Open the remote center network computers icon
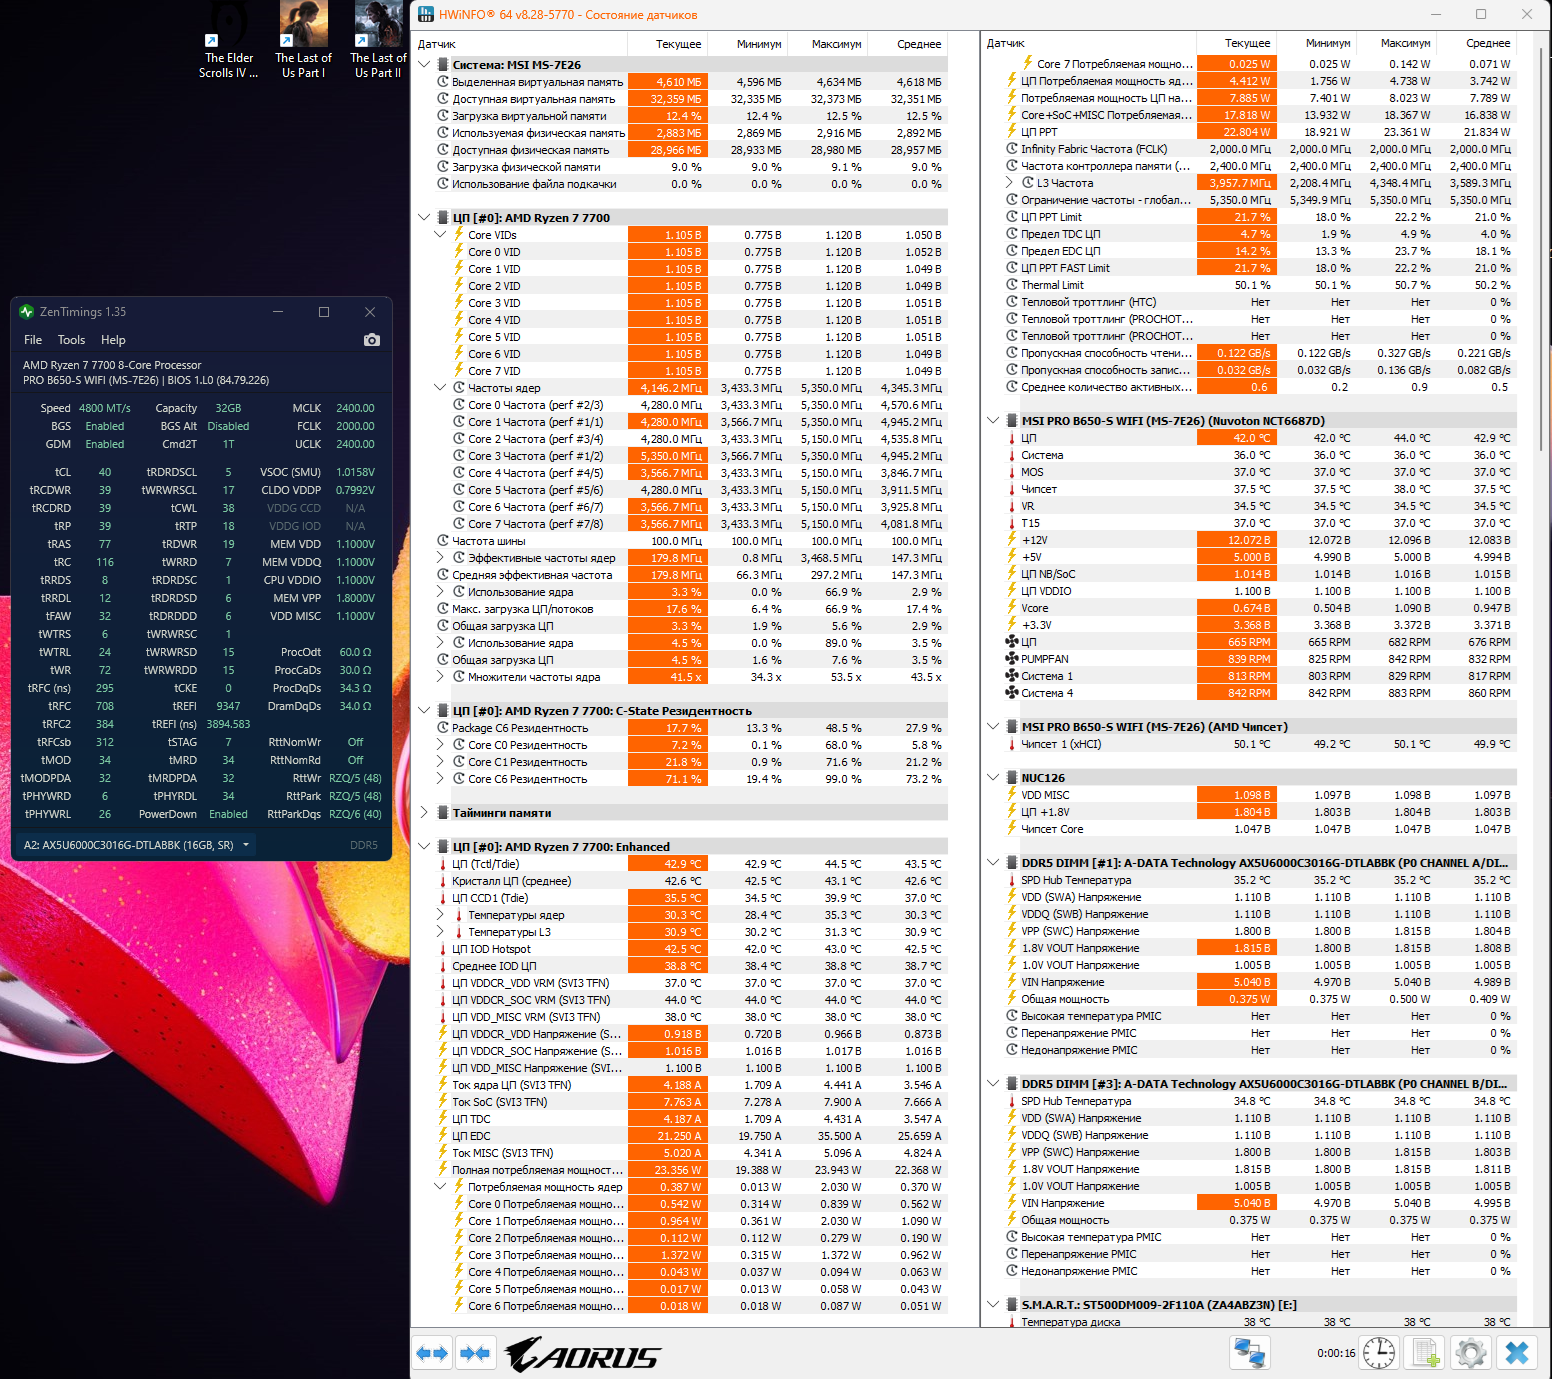 click(x=1249, y=1353)
